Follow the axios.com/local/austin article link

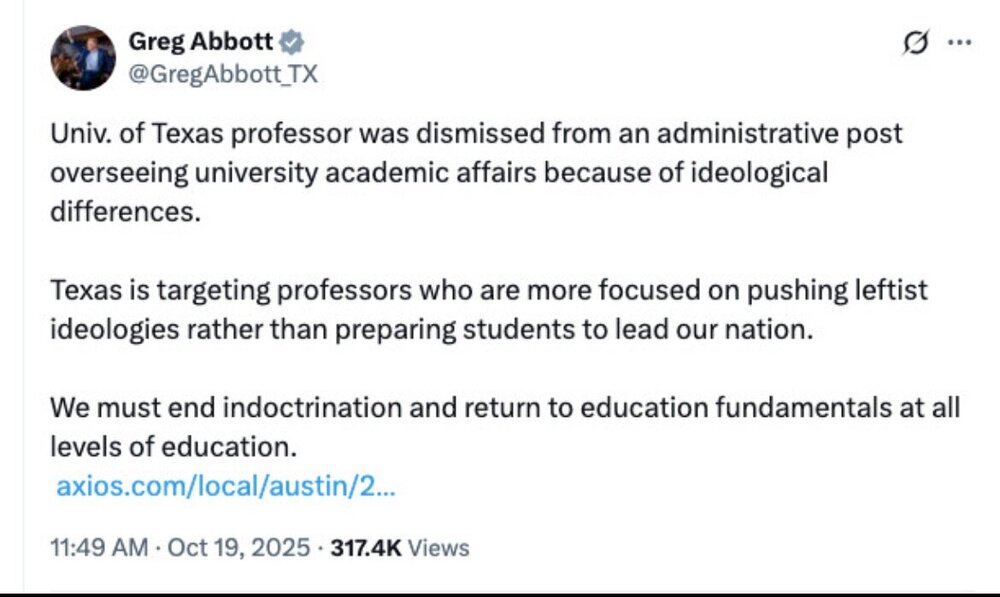pyautogui.click(x=226, y=488)
